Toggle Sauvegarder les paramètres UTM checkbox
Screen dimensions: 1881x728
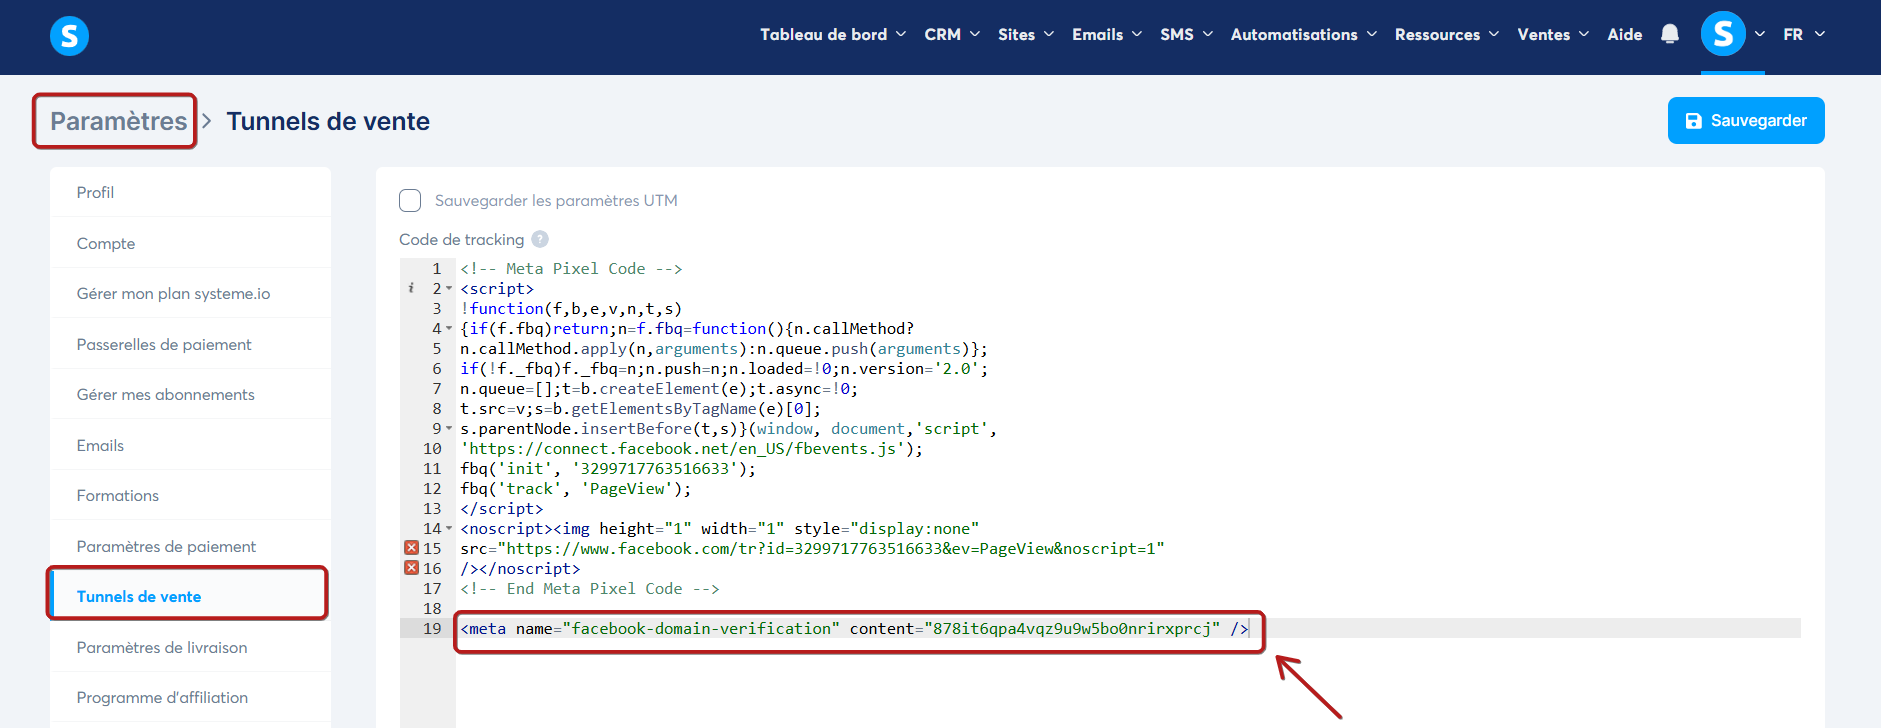coord(410,200)
